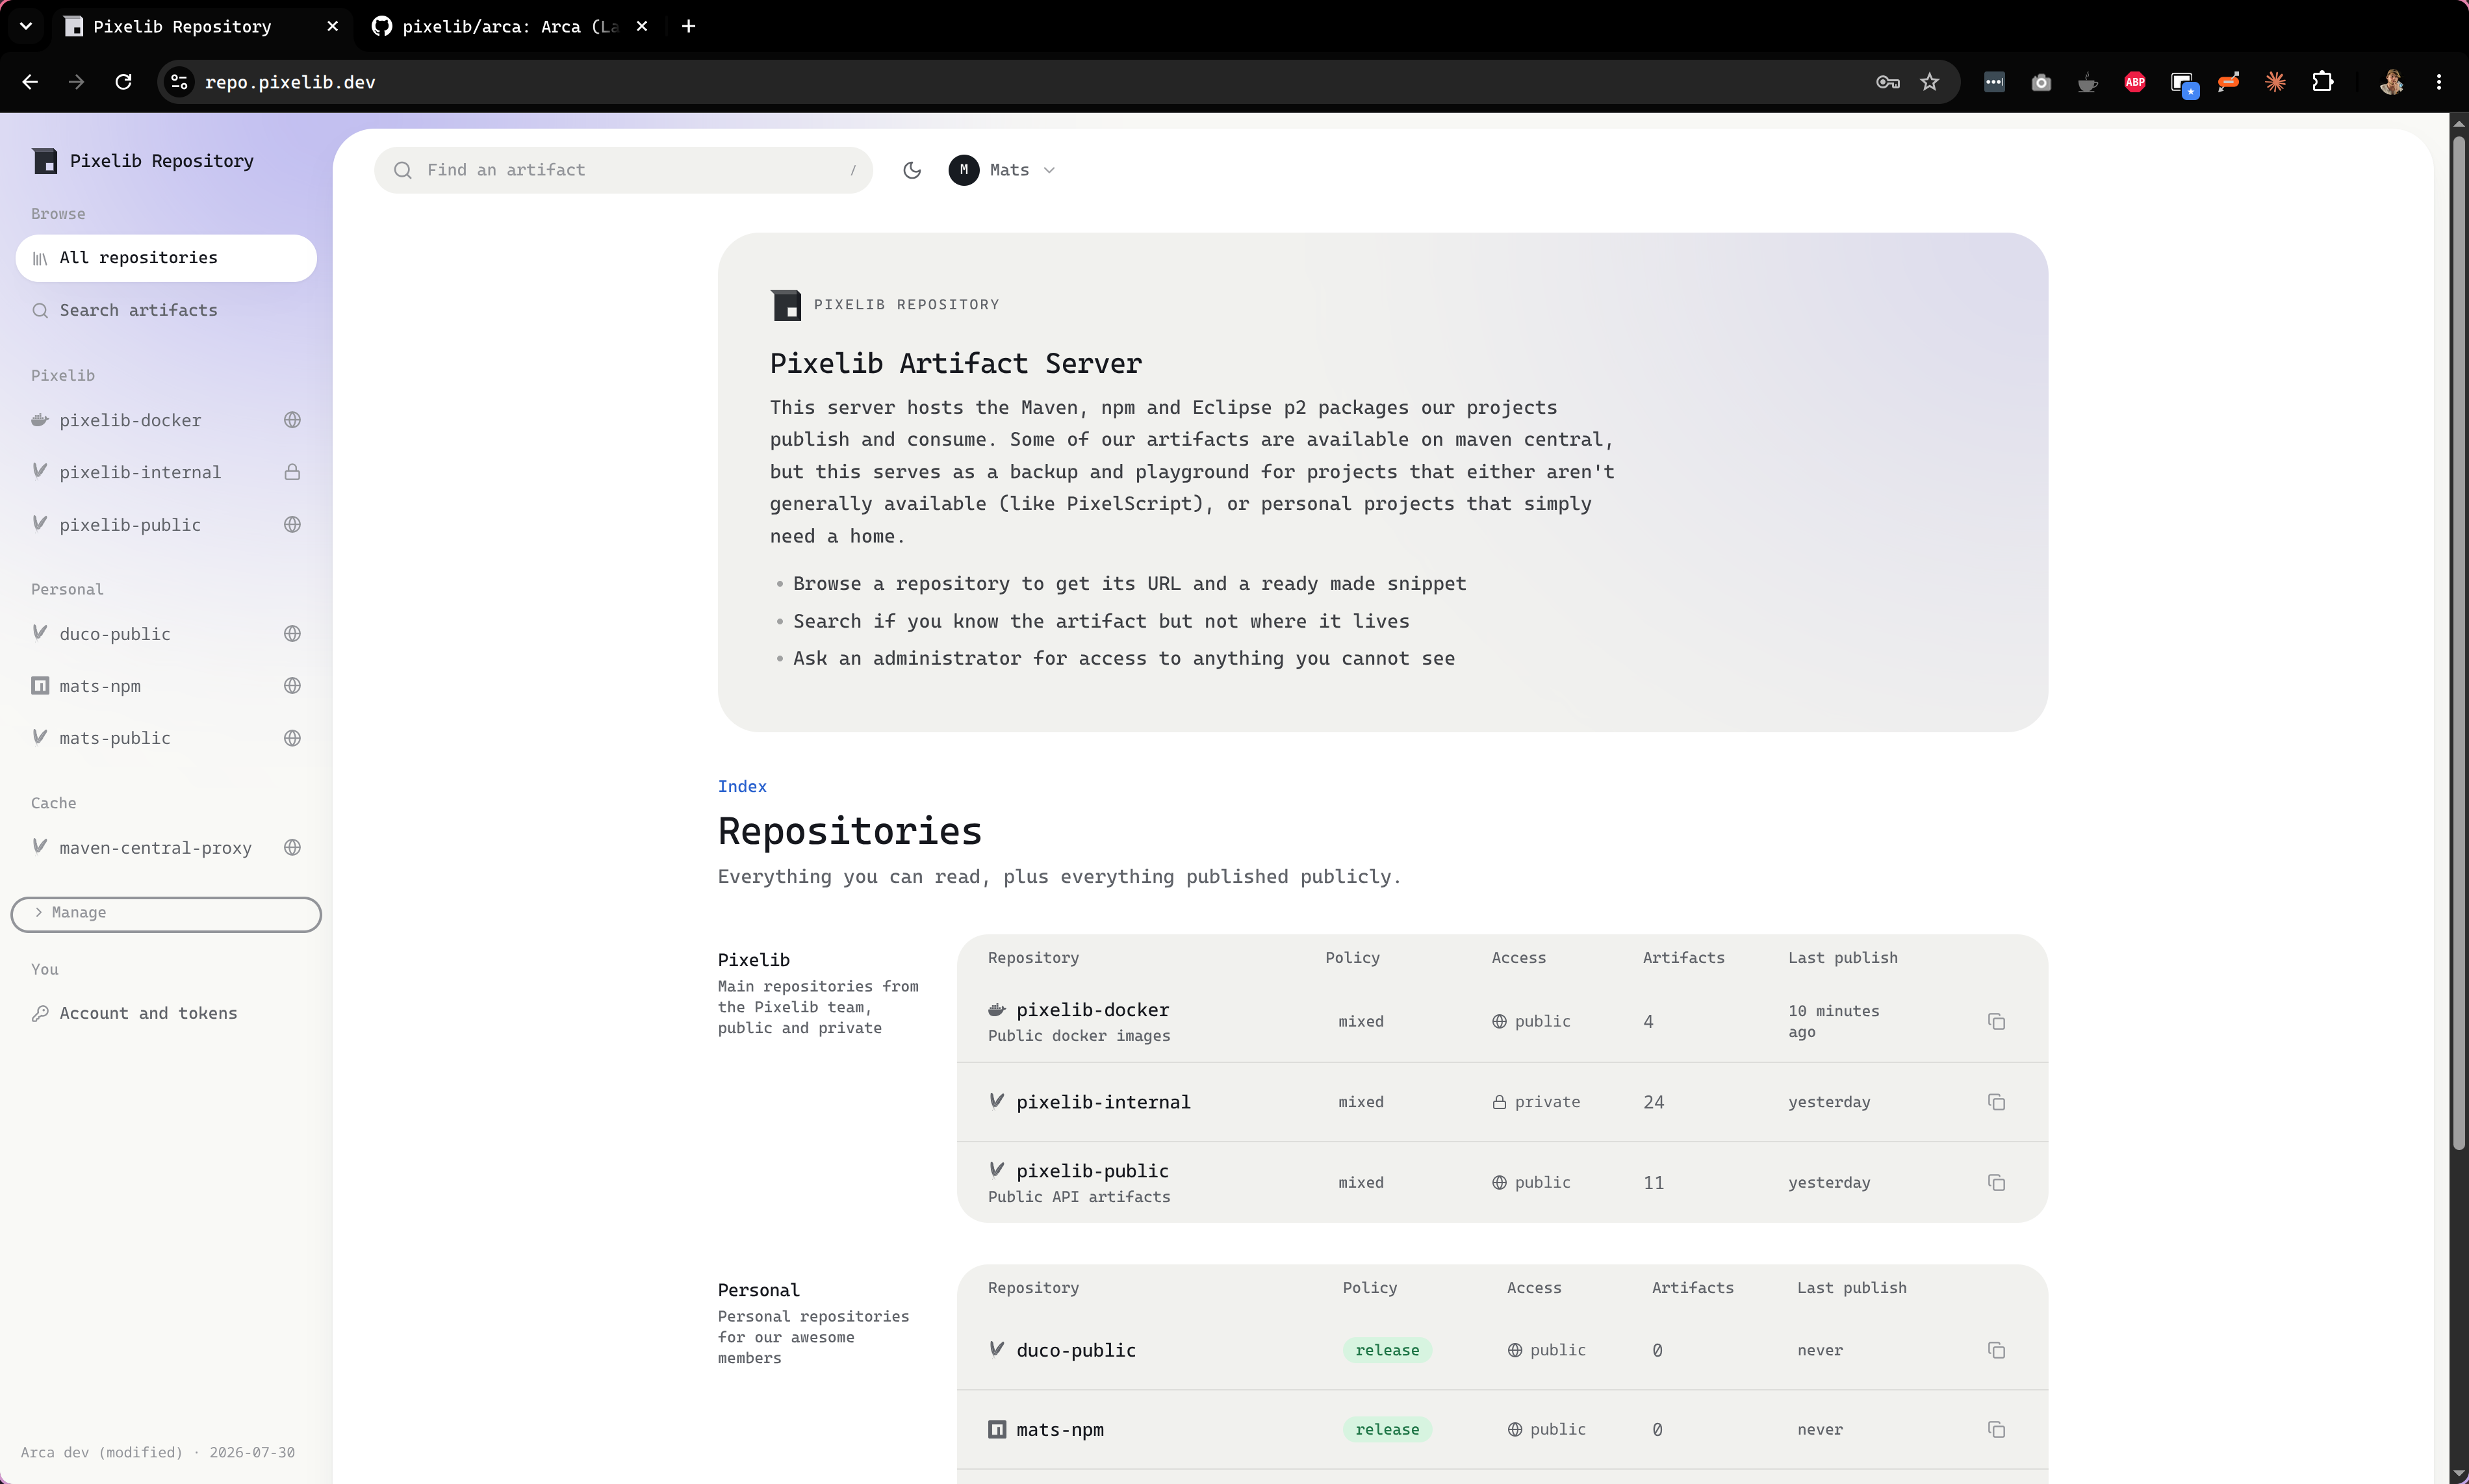Screen dimensions: 2469x1484
Task: Open duco-public repository from table
Action: [1076, 1351]
